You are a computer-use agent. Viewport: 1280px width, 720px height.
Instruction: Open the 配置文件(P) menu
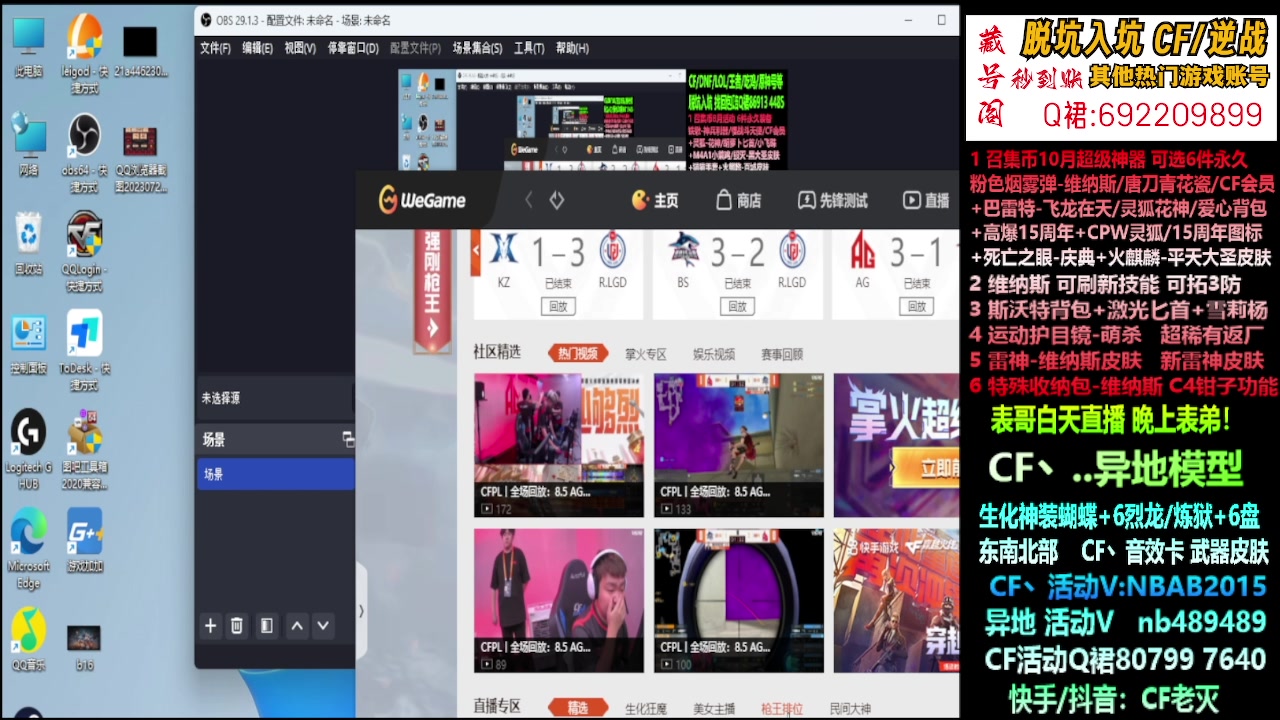415,48
